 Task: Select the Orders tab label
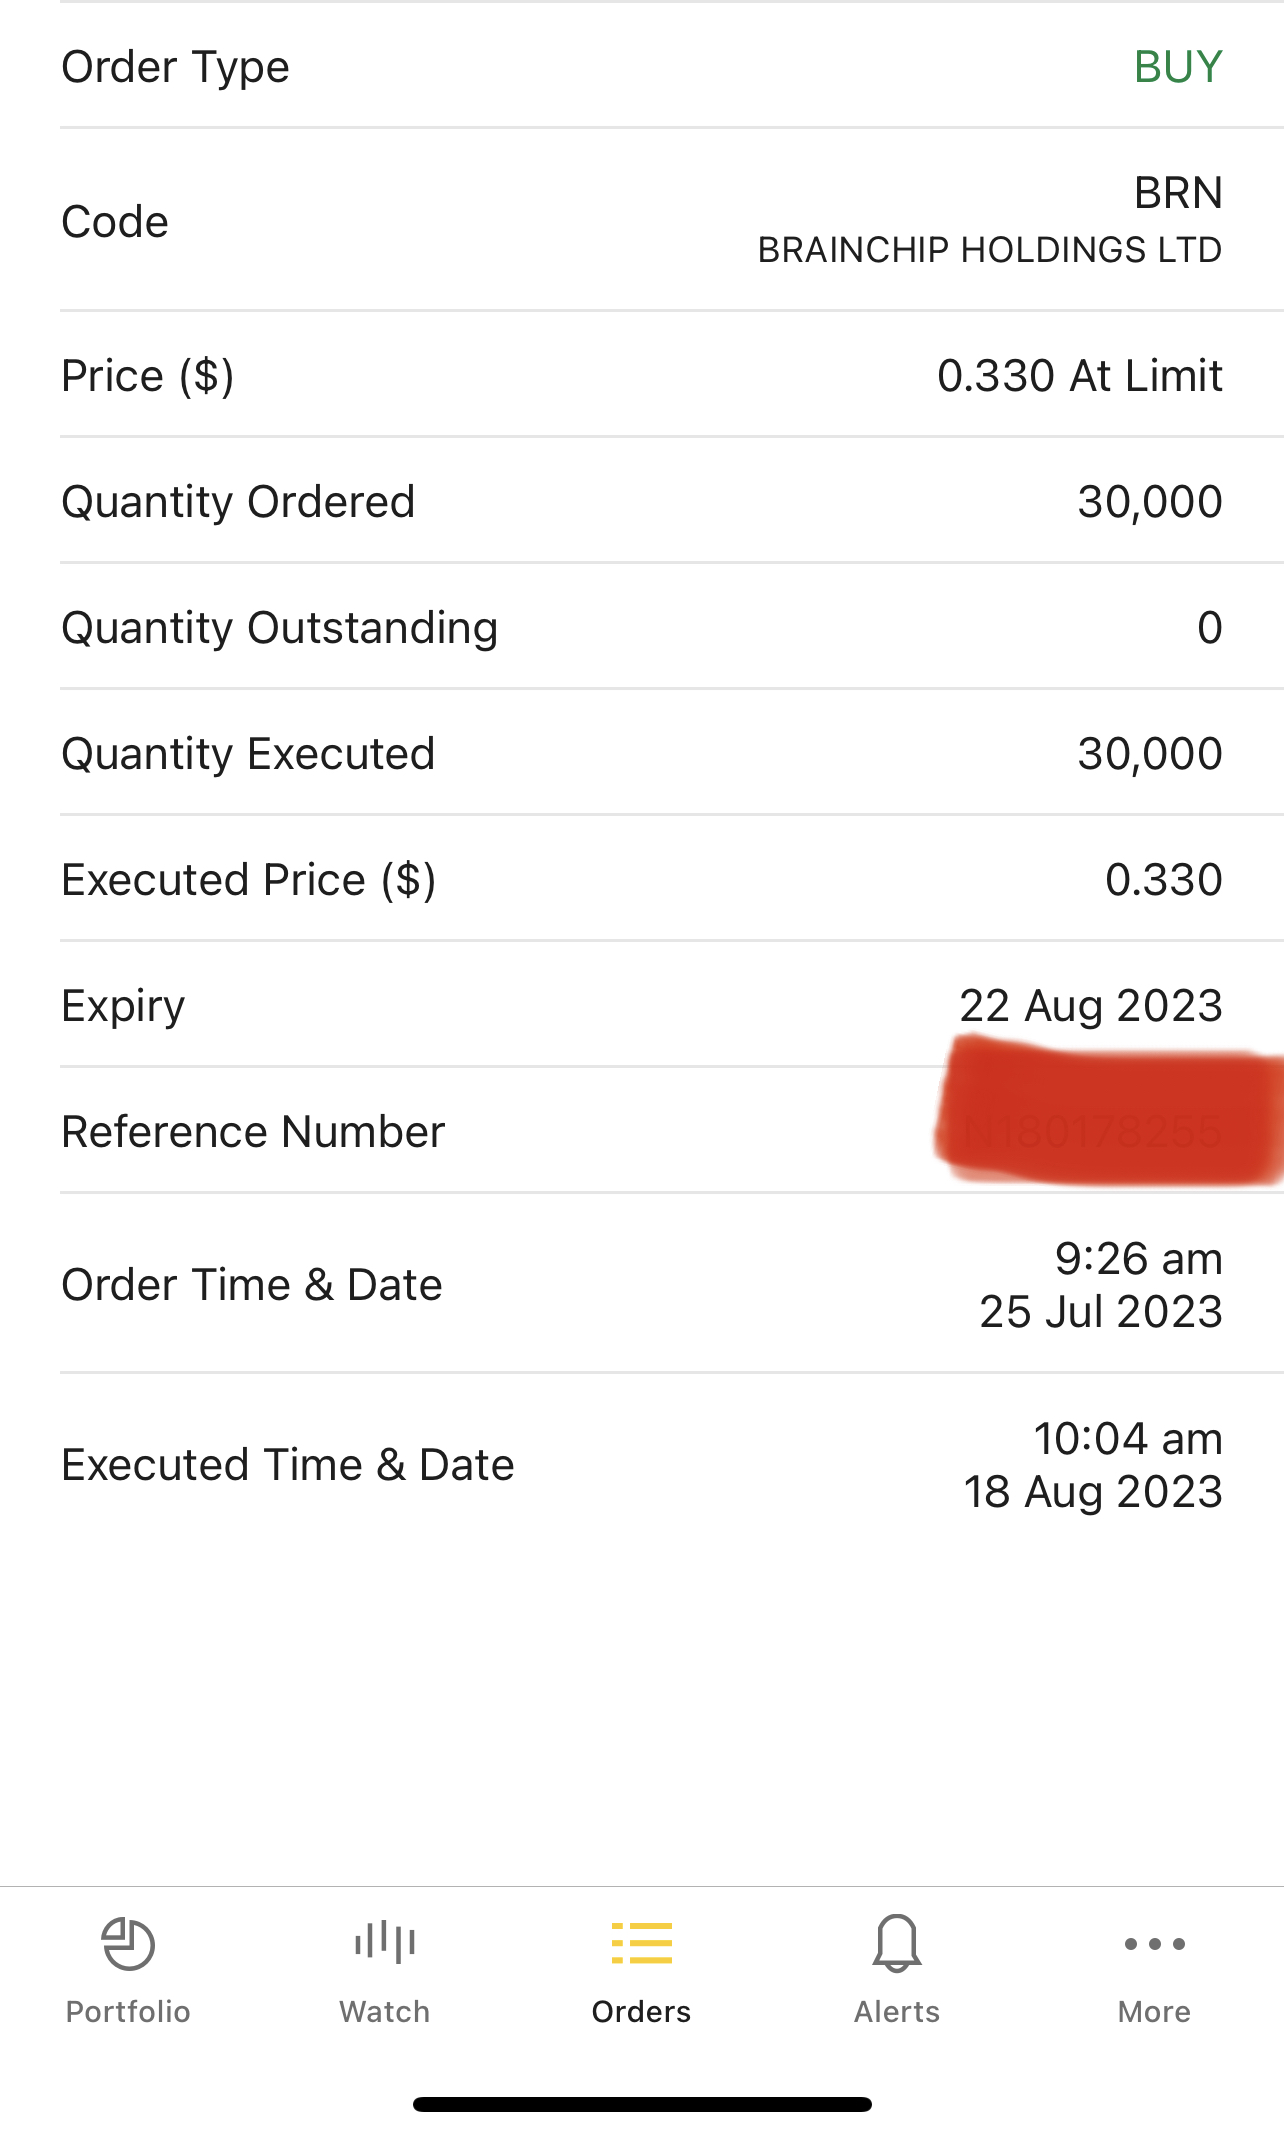(x=642, y=2012)
